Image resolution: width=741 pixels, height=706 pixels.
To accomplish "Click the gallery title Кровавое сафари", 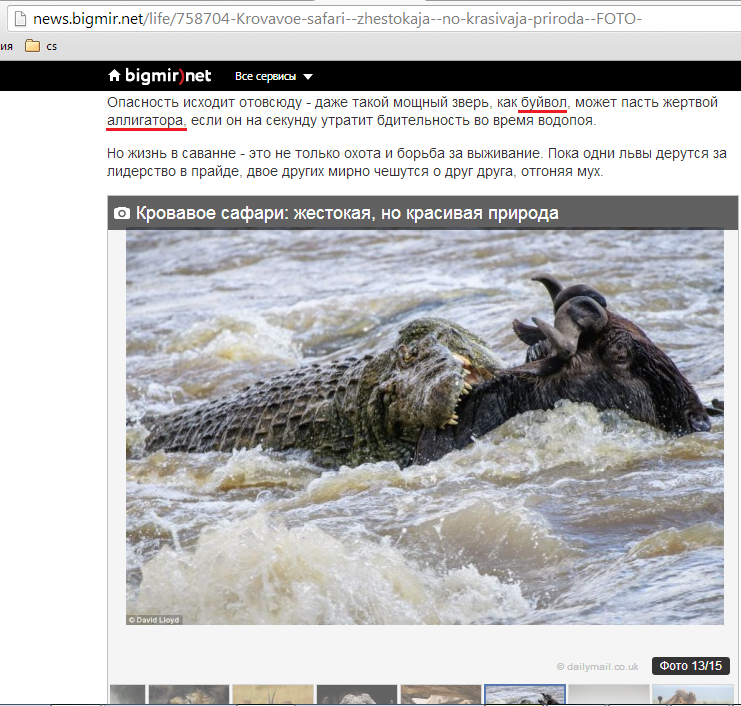I will 346,213.
